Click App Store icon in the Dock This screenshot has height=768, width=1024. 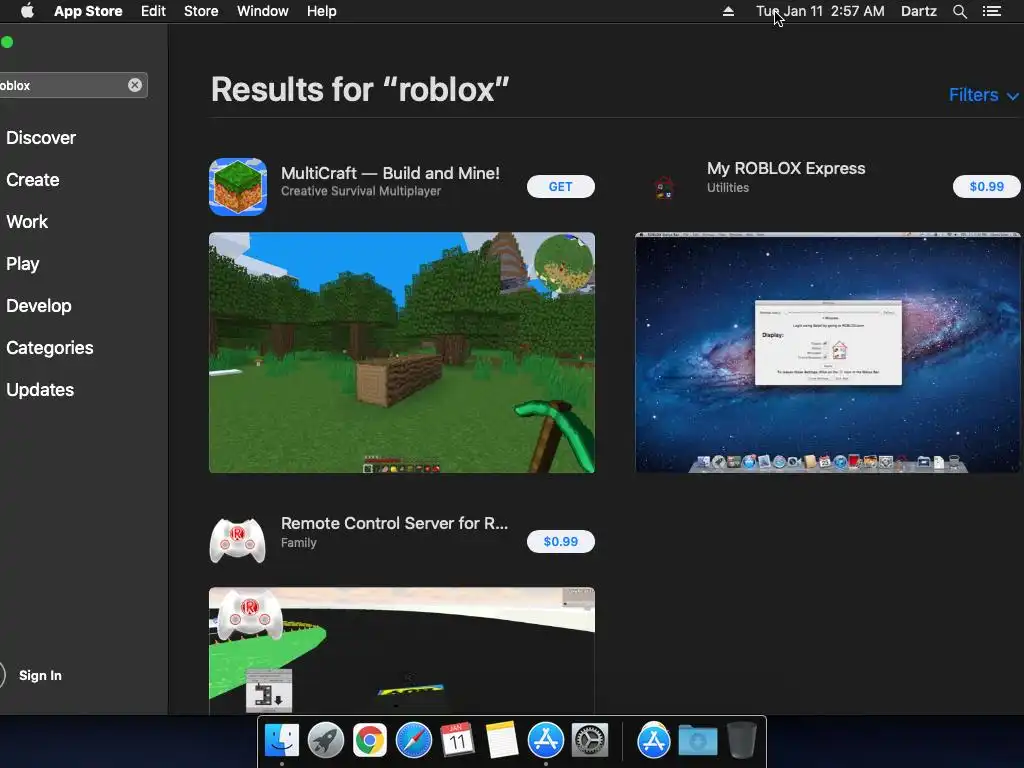545,741
